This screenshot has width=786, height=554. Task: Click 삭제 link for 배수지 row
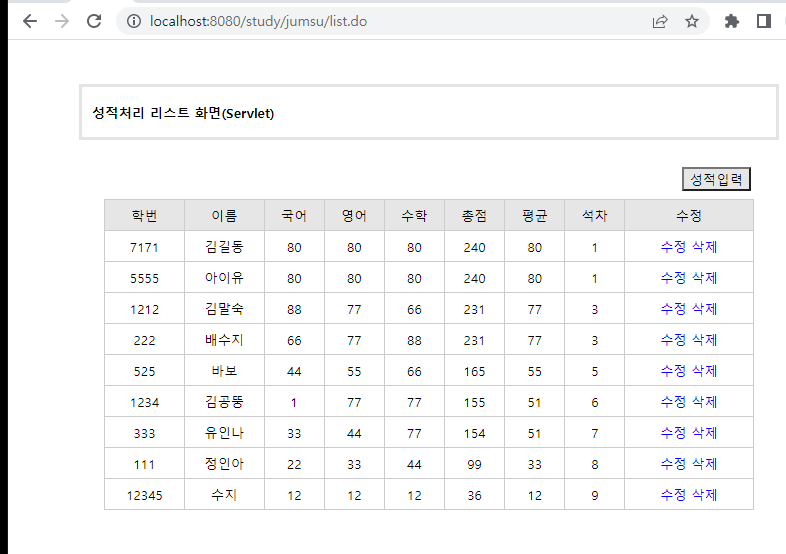tap(704, 340)
